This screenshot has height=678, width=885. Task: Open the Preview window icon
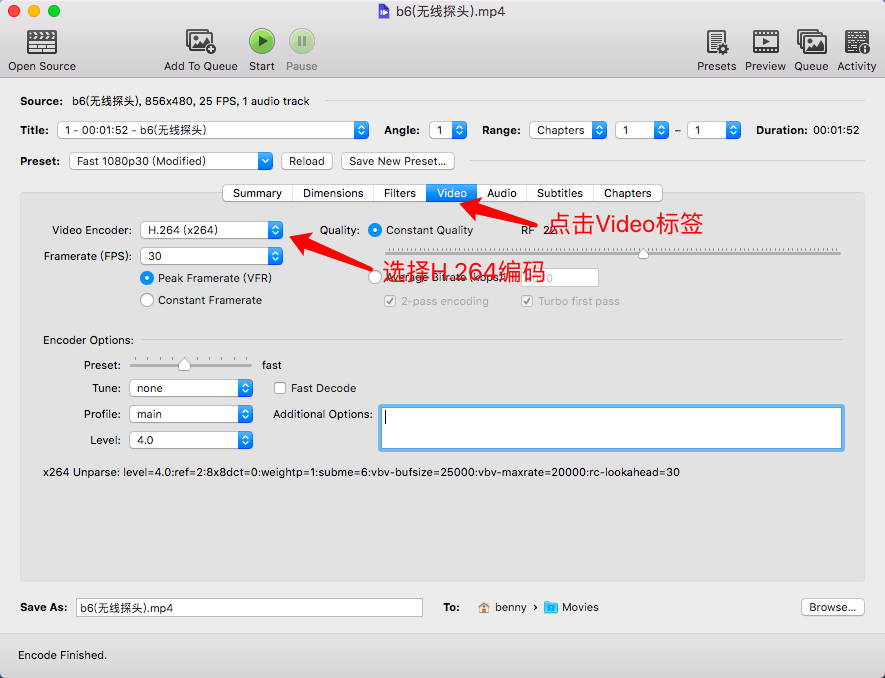point(765,42)
